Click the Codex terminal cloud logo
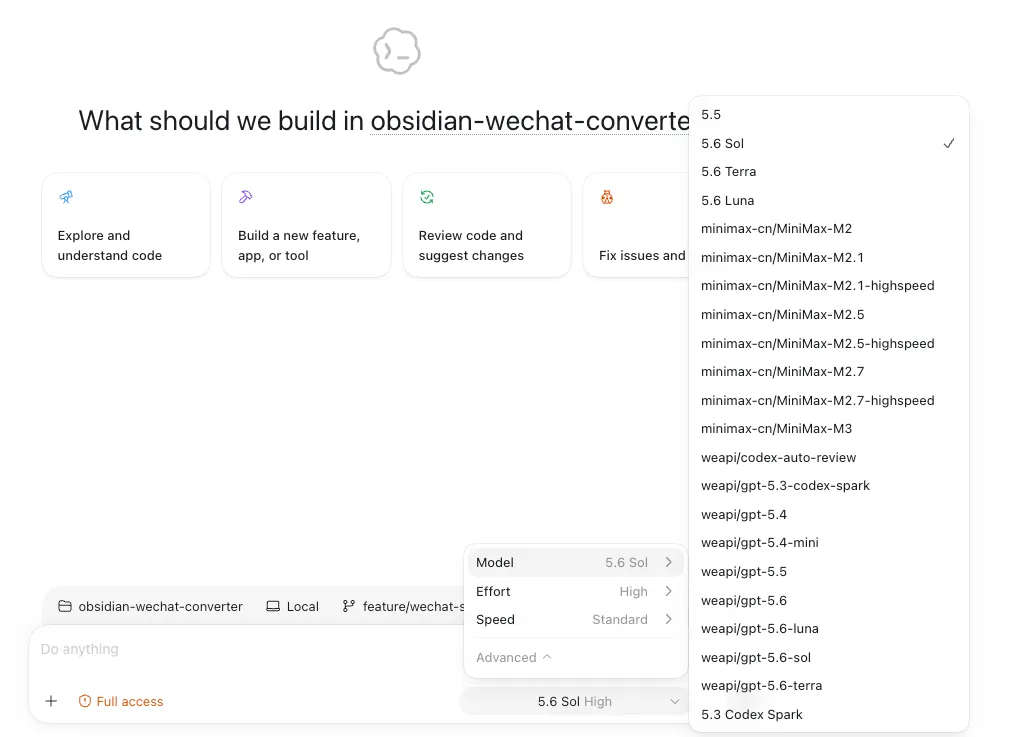The height and width of the screenshot is (737, 1009). pos(396,51)
